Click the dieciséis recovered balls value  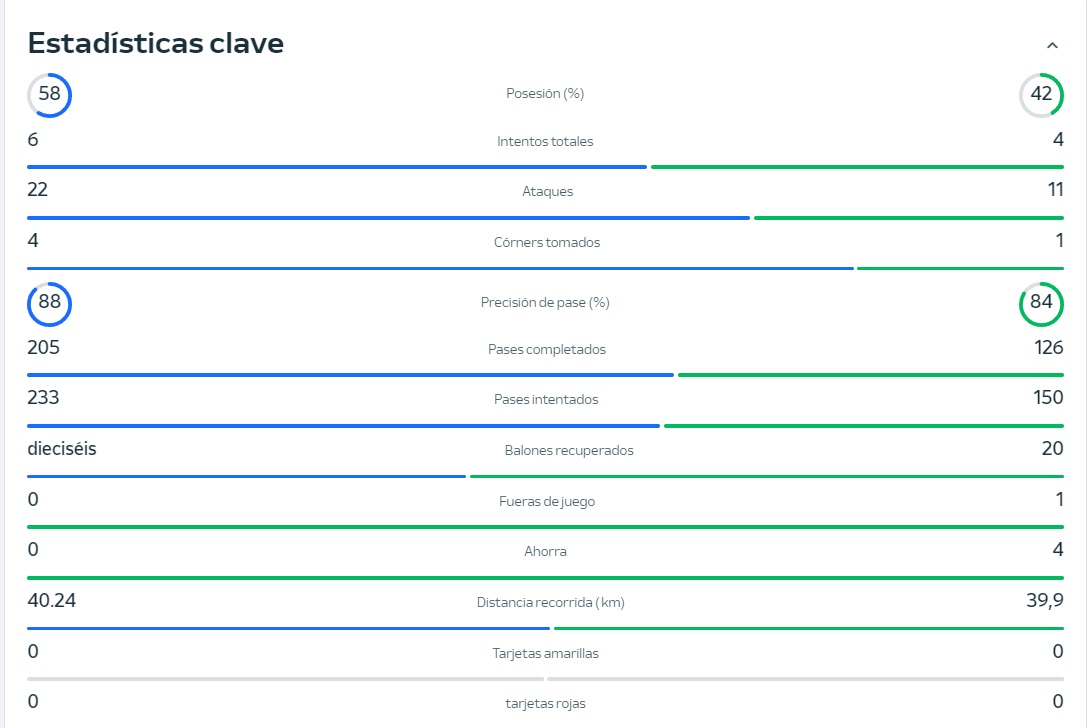click(62, 449)
